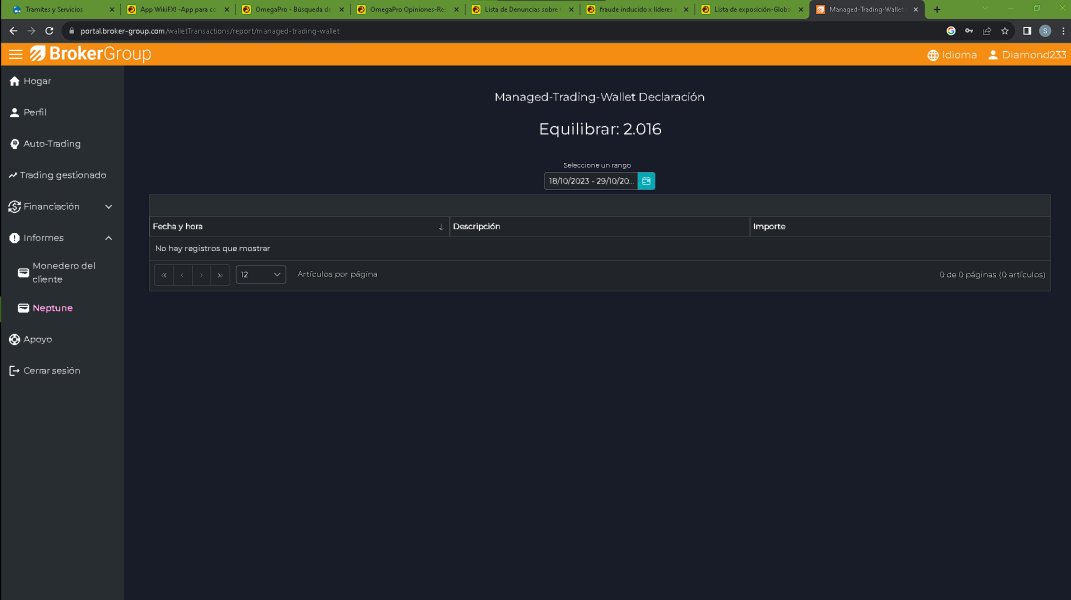
Task: Switch to the OmegaPro Opiniones tab
Action: [406, 10]
